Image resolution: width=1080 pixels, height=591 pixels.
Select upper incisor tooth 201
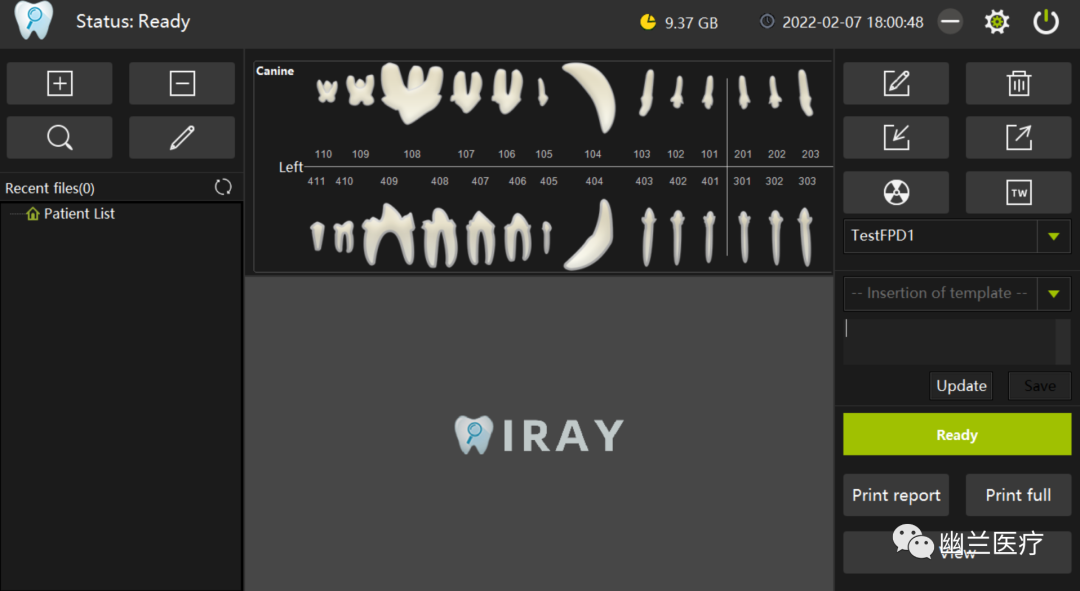744,92
